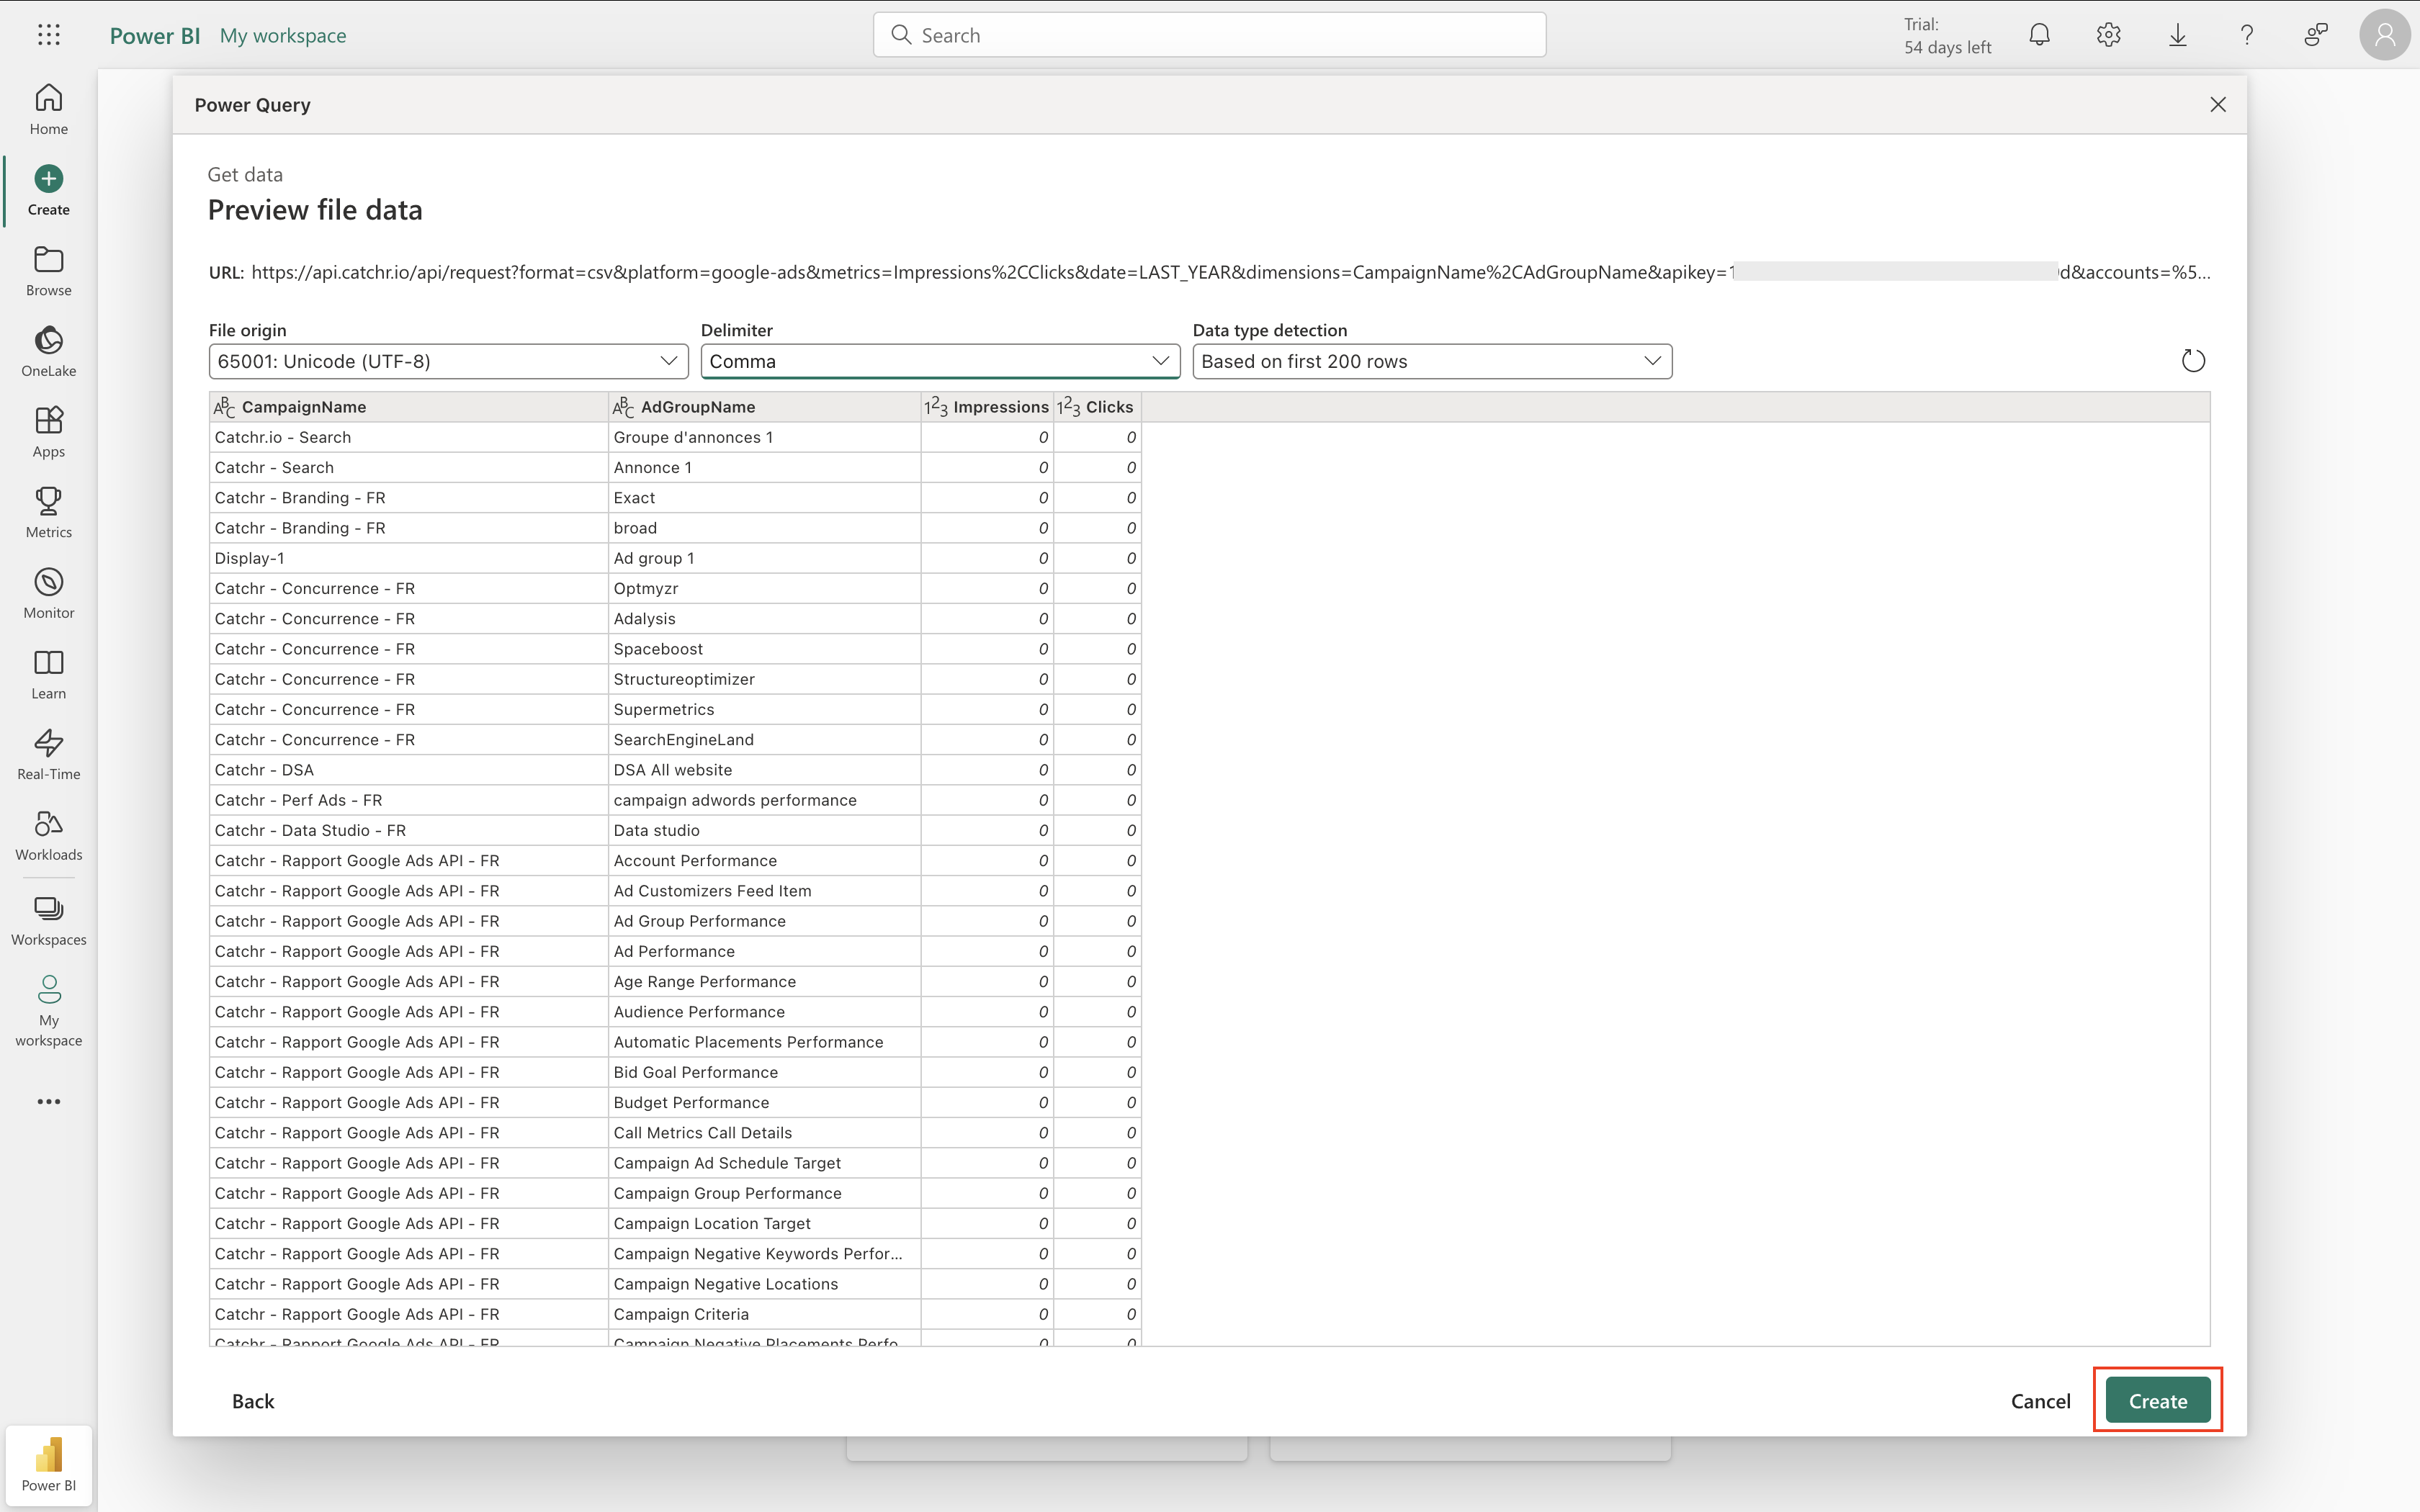Image resolution: width=2420 pixels, height=1512 pixels.
Task: Go to Home in the sidebar
Action: coord(48,110)
